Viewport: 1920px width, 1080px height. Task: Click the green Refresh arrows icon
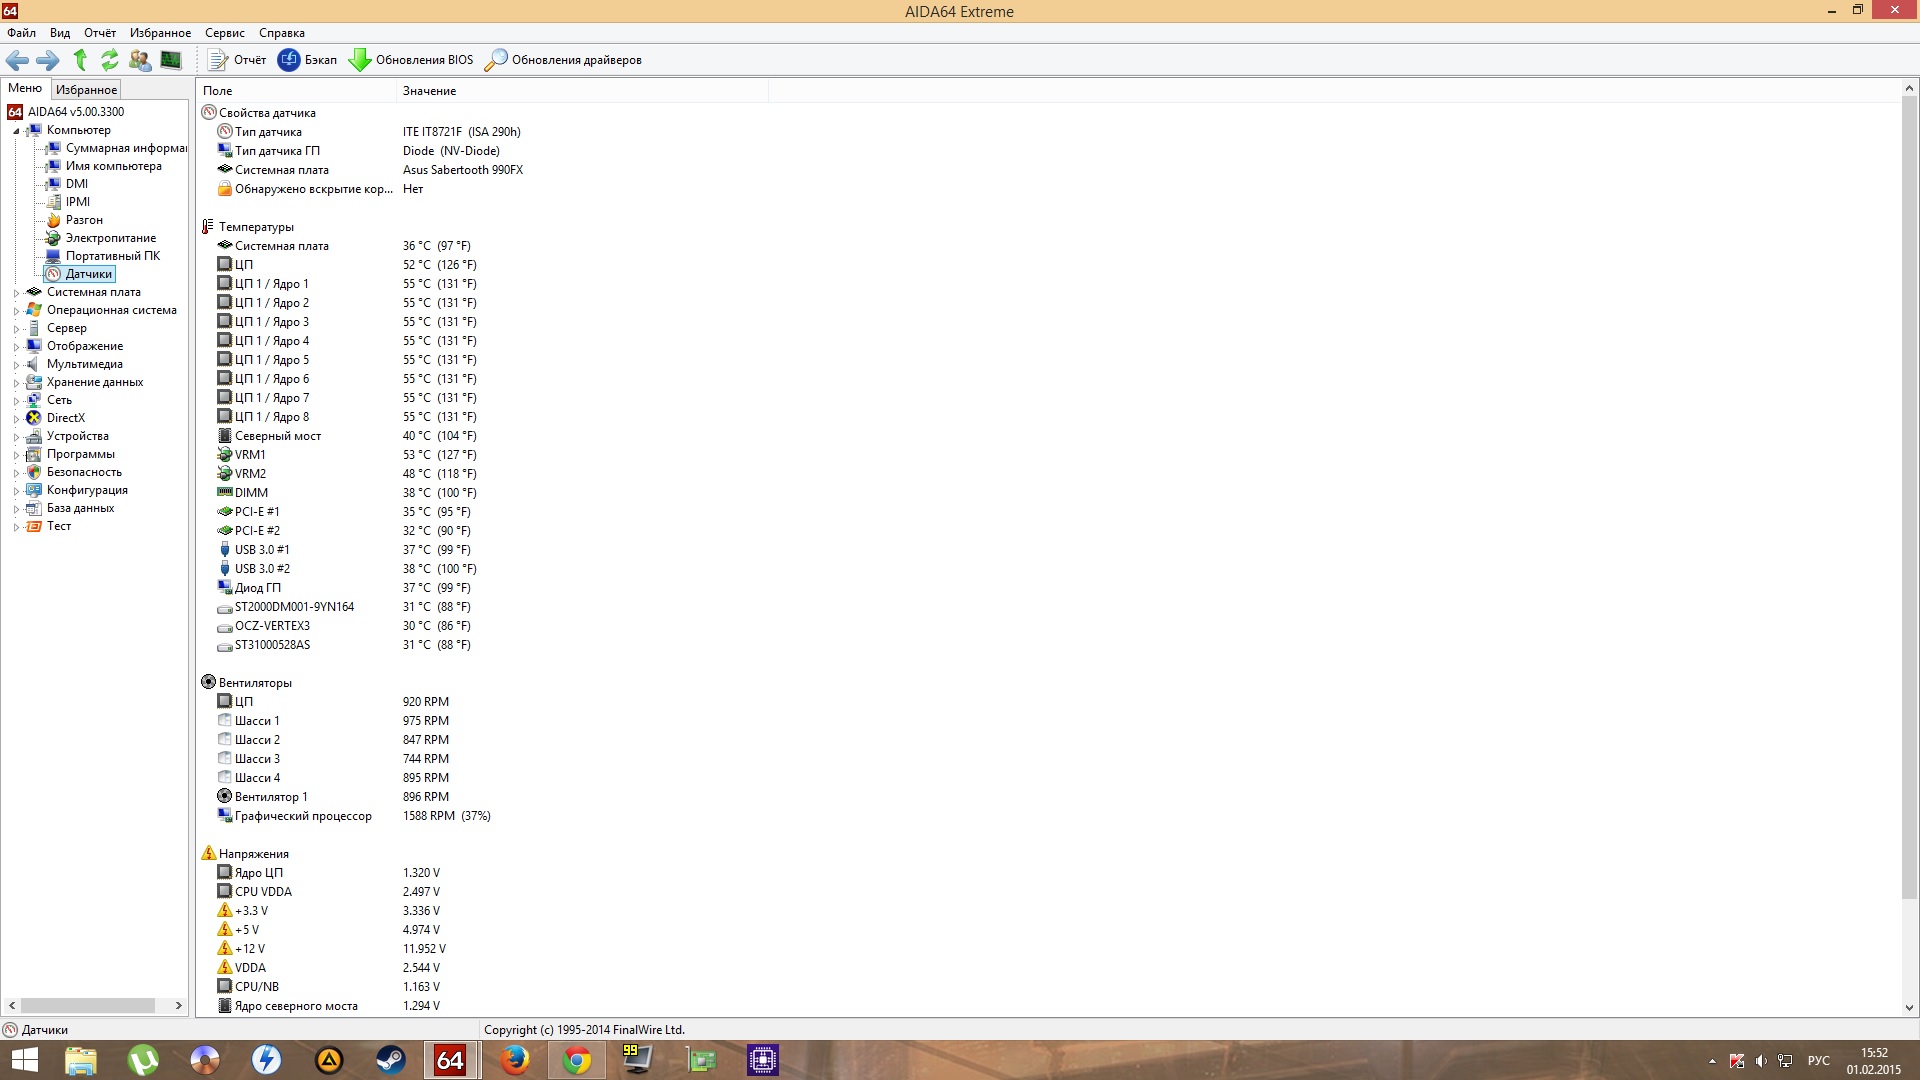point(110,60)
